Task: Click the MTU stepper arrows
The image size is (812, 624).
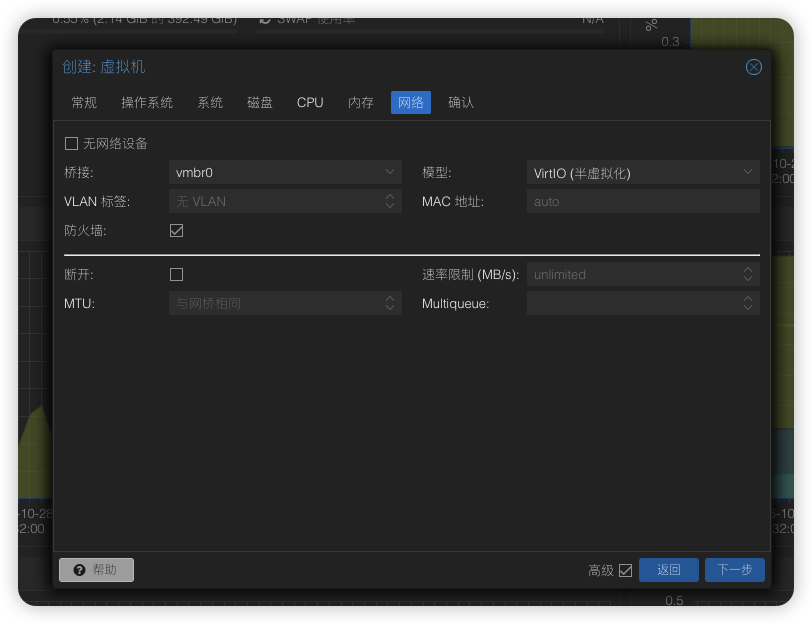Action: point(390,303)
